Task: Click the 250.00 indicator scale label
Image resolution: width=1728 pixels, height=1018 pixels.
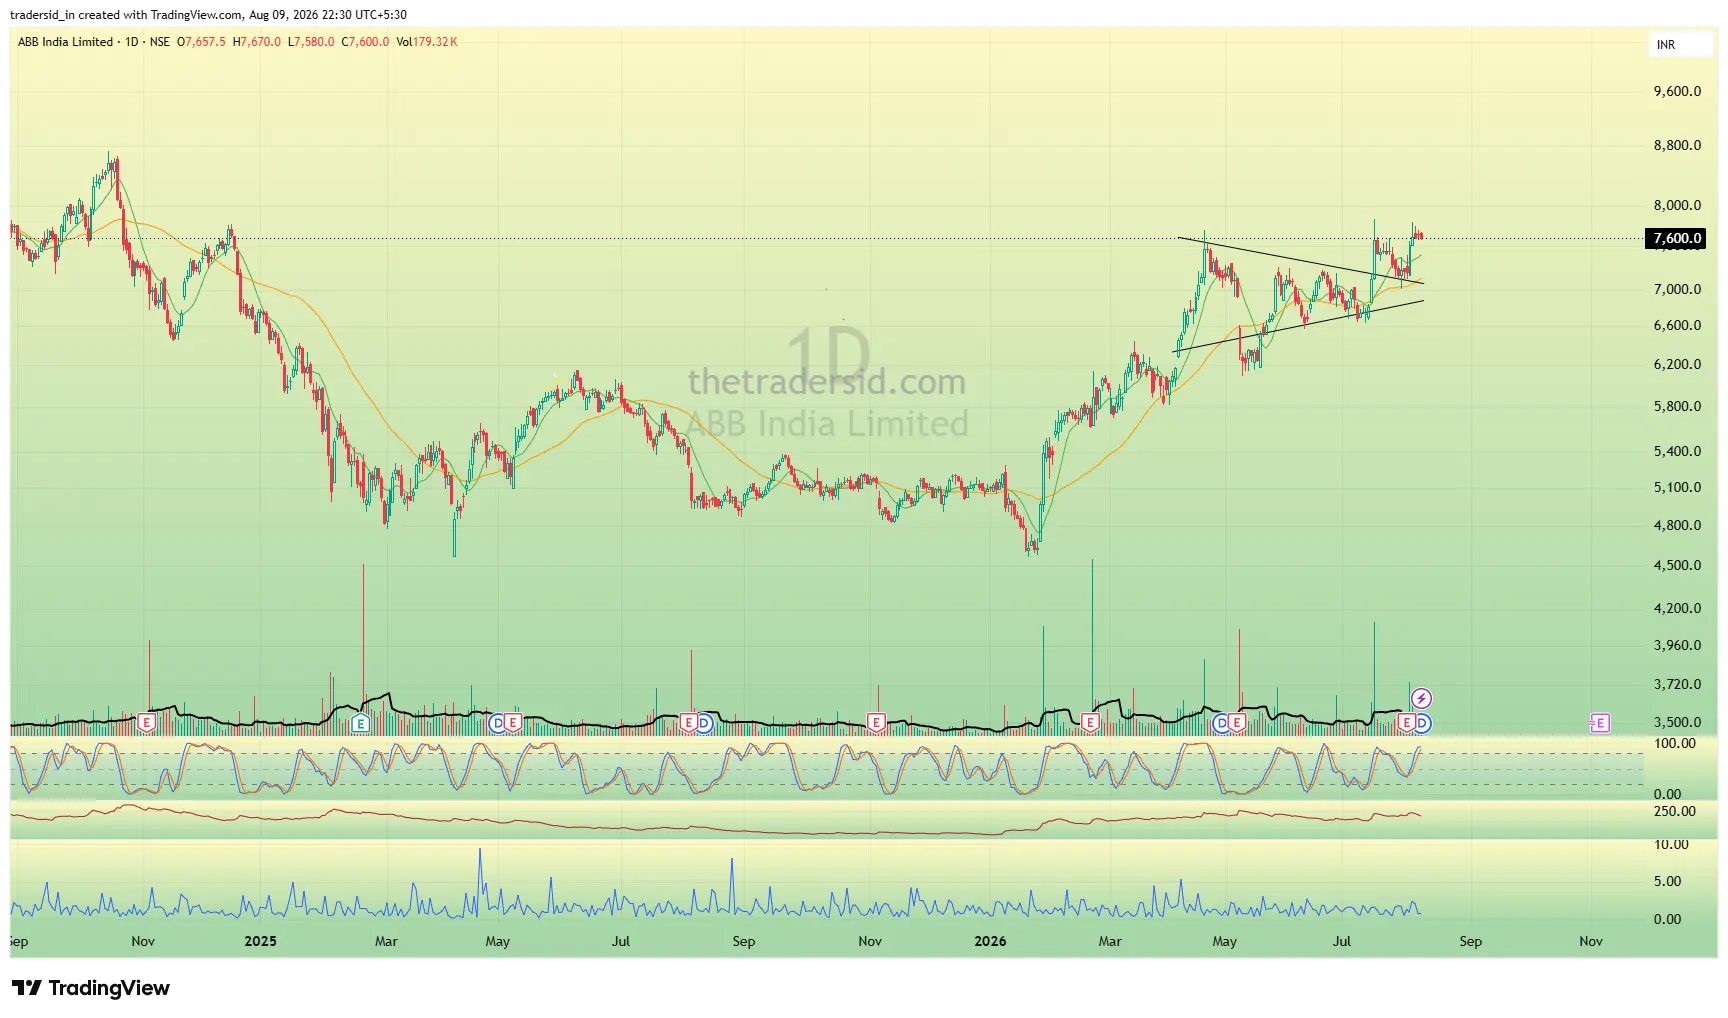Action: pos(1675,811)
